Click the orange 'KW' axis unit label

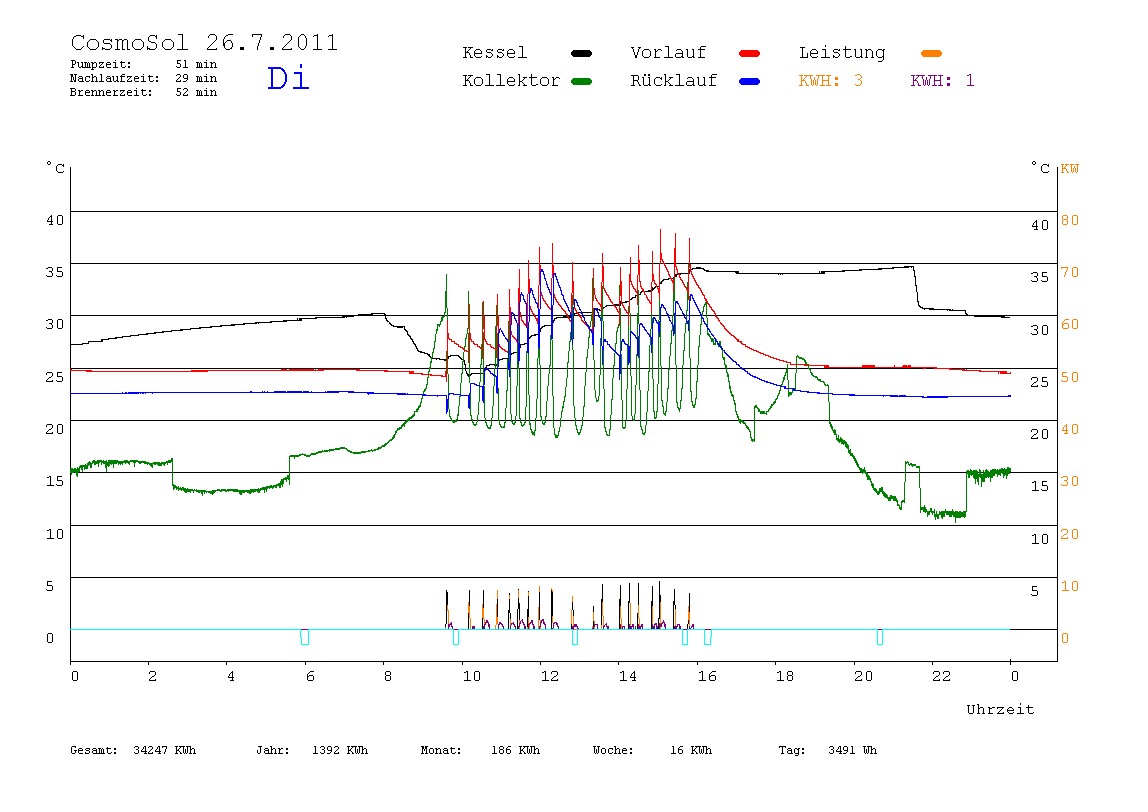(x=1070, y=169)
